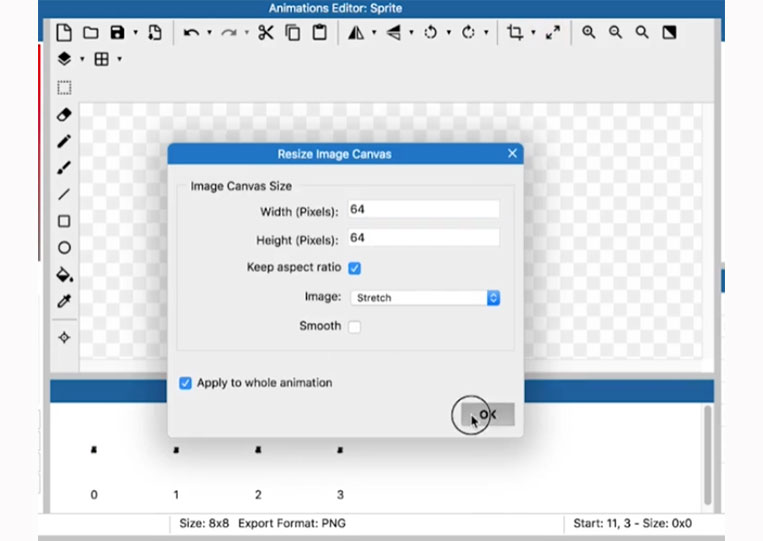Click the Save floppy disk icon

(117, 33)
